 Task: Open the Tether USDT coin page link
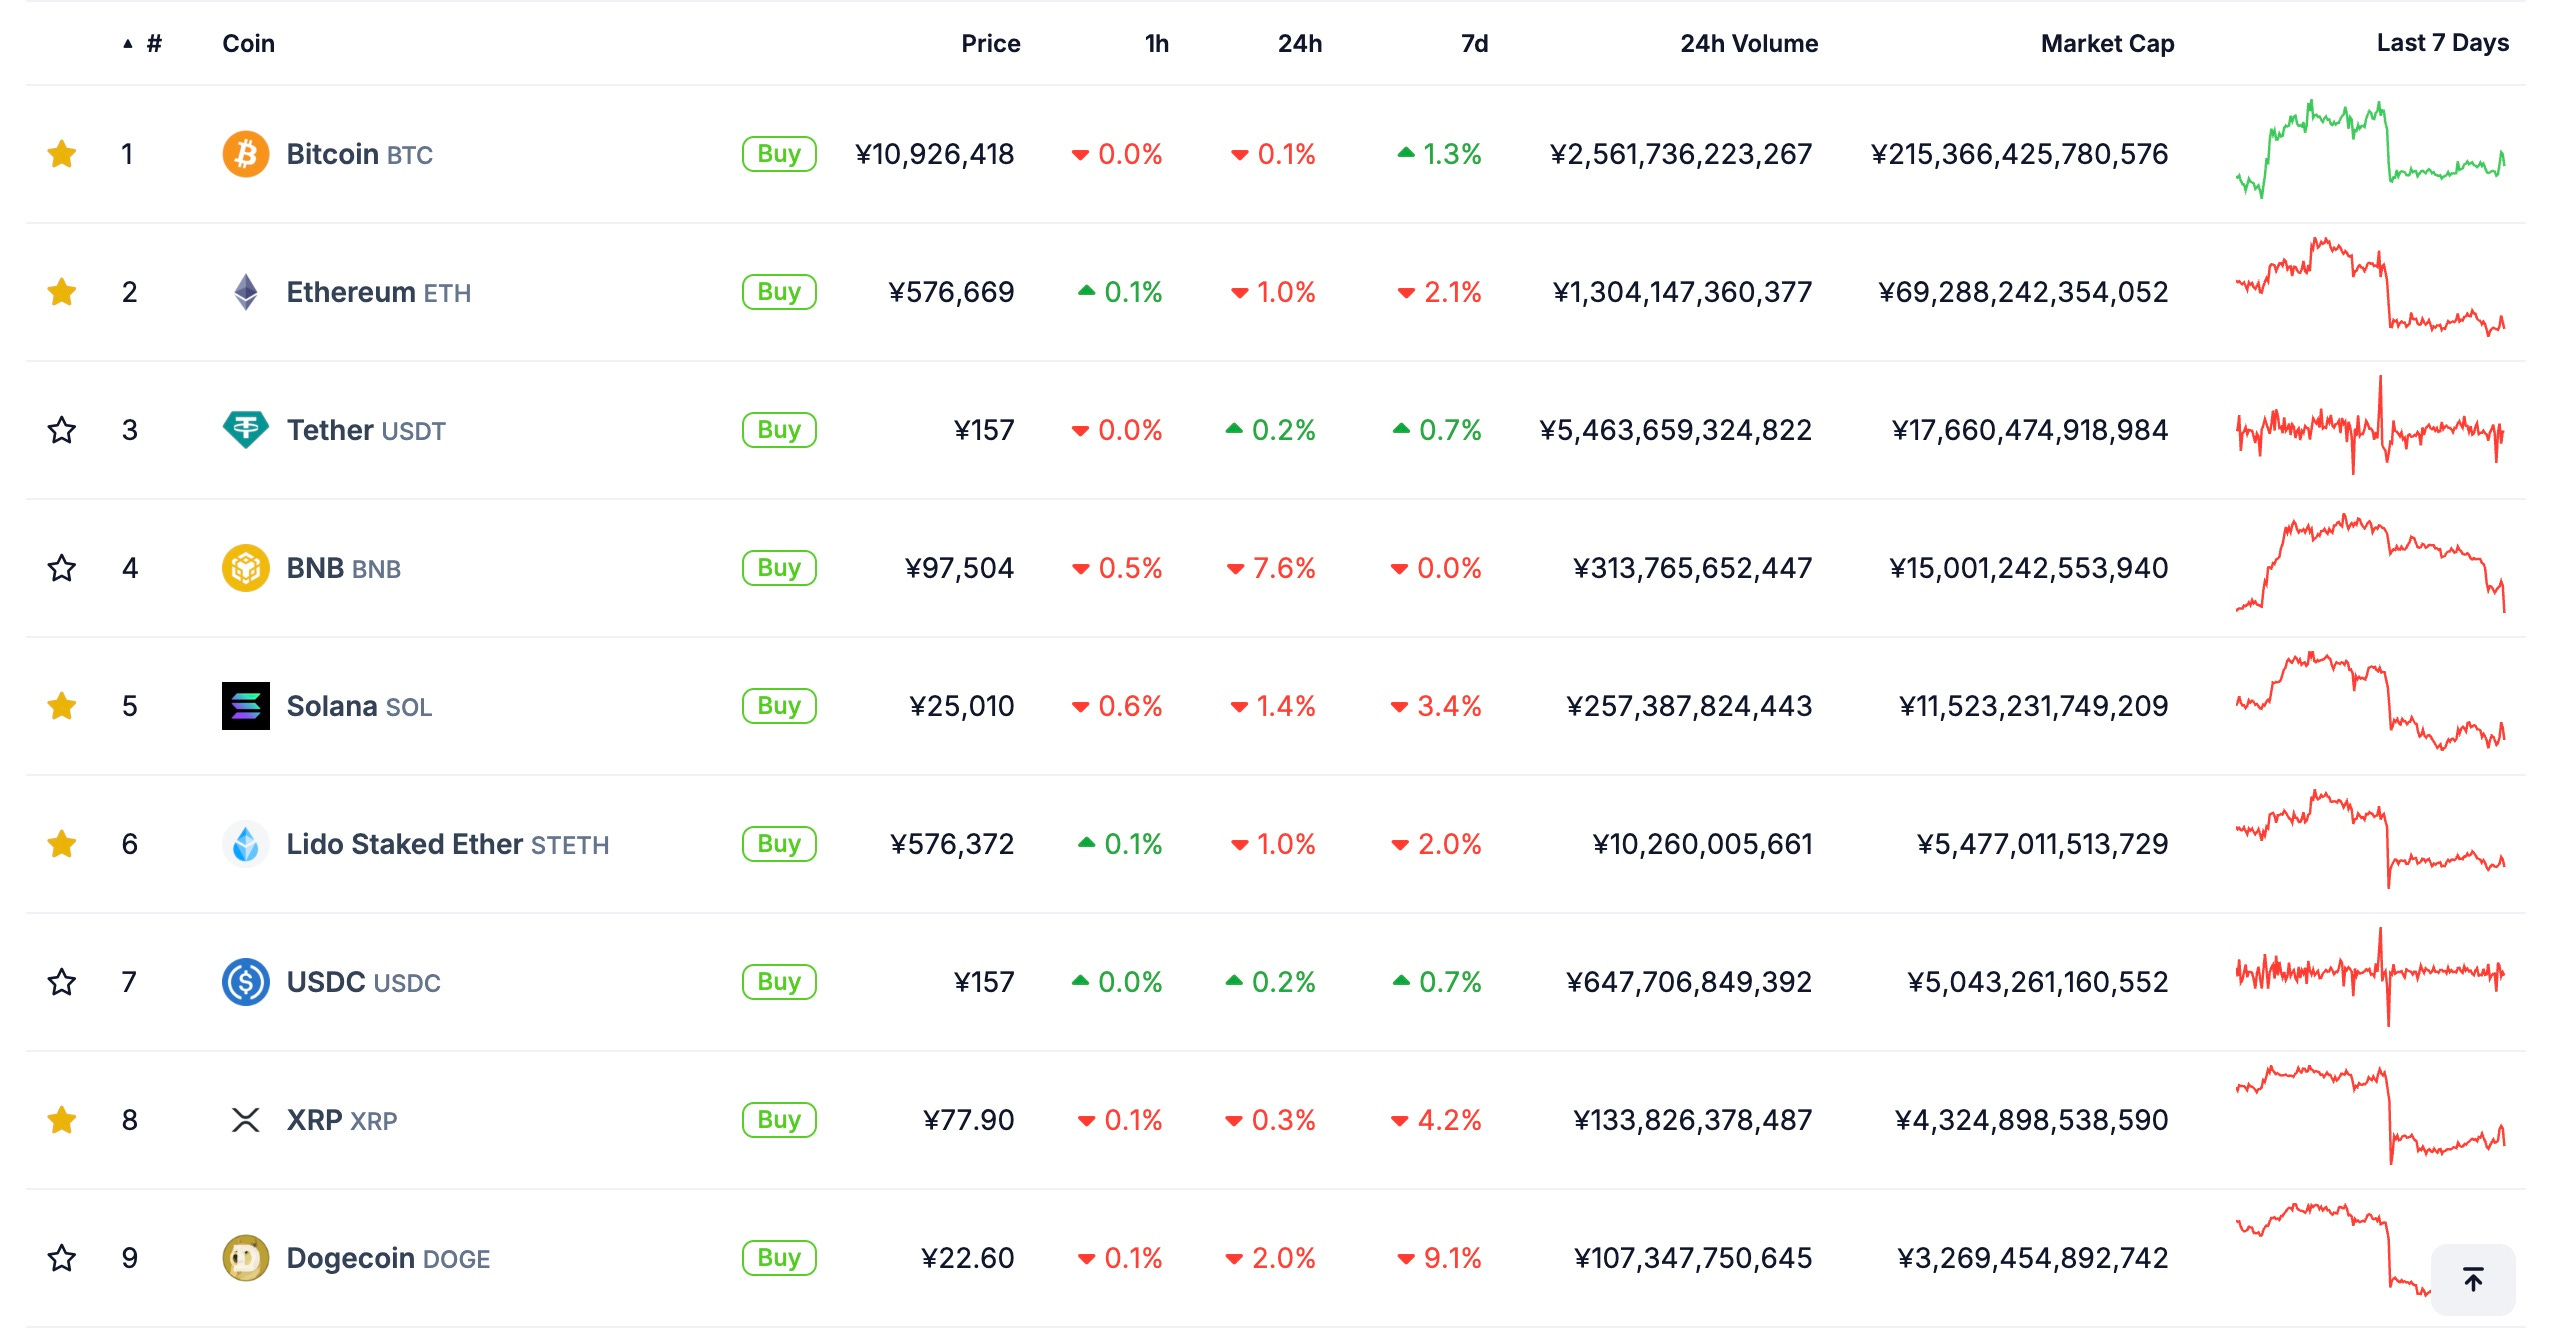pos(366,430)
